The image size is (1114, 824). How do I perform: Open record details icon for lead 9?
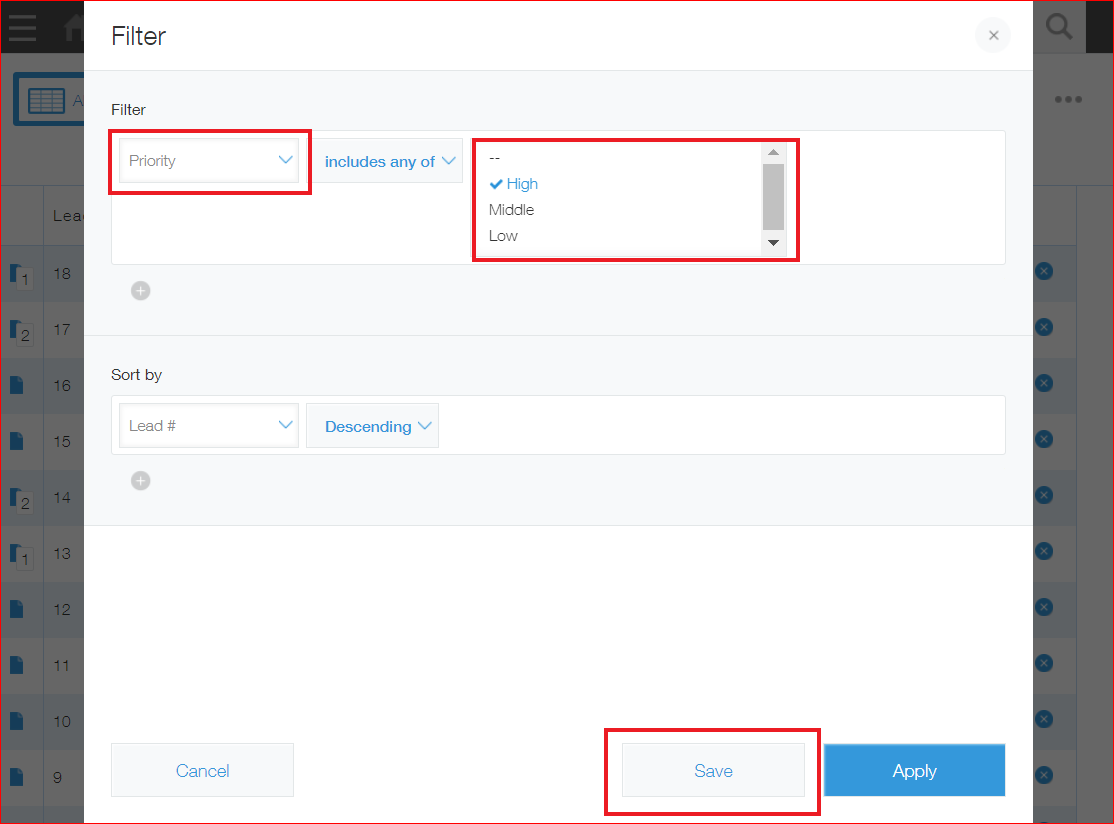pos(17,777)
